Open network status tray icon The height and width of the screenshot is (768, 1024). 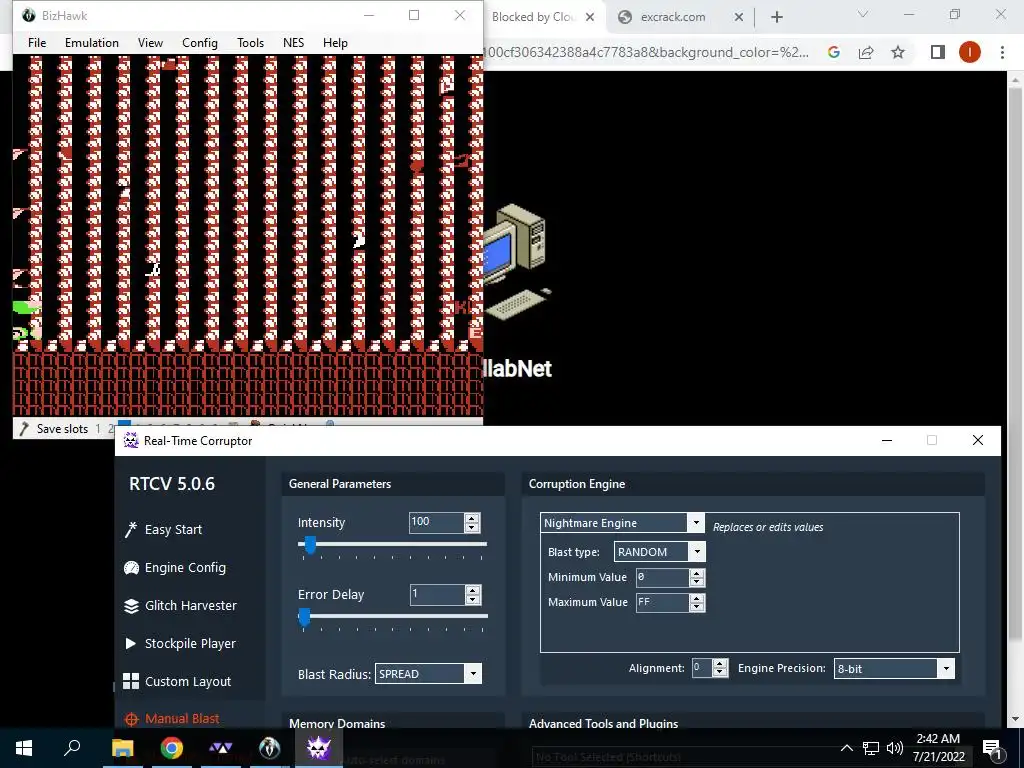tap(871, 748)
